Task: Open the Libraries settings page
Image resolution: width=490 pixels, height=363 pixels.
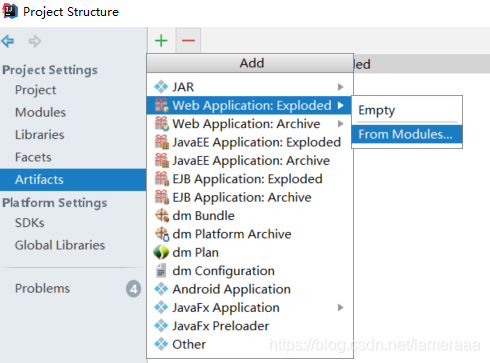Action: tap(40, 135)
